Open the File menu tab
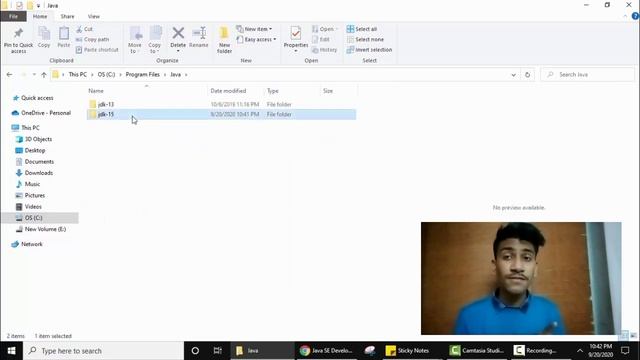Screen dimensions: 640x360 [13, 16]
